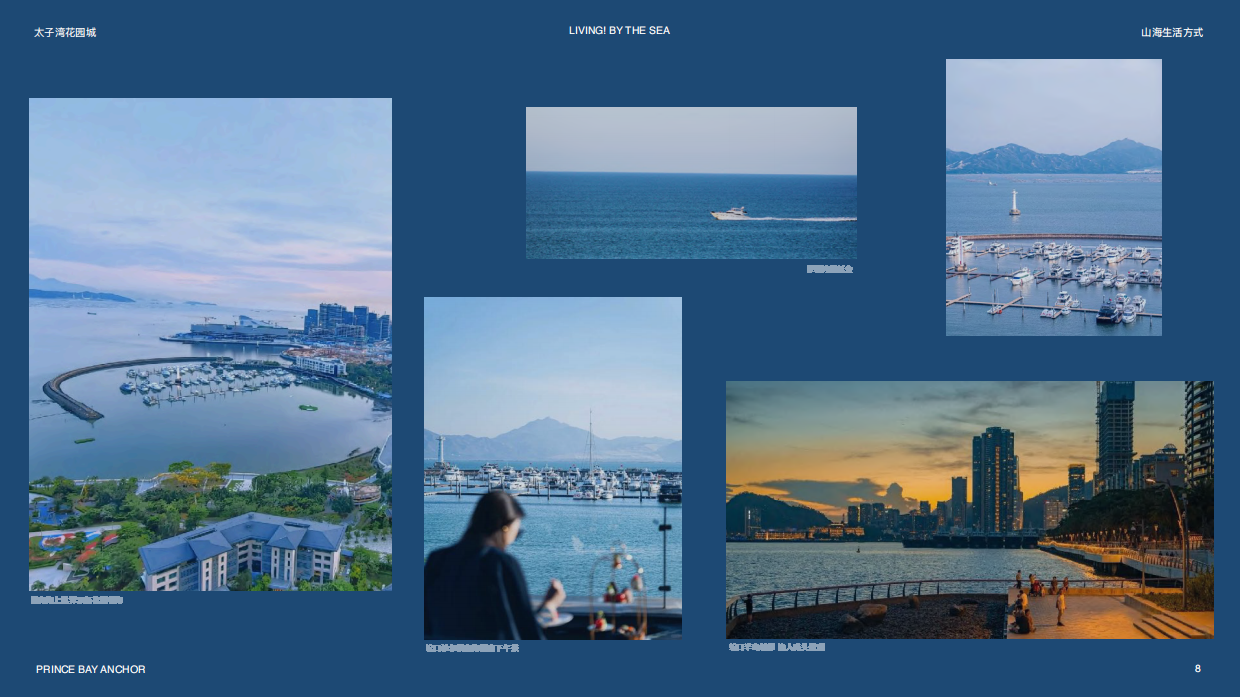Screen dimensions: 1240x697
Task: Click the caption under the aerial photo
Action: point(77,600)
